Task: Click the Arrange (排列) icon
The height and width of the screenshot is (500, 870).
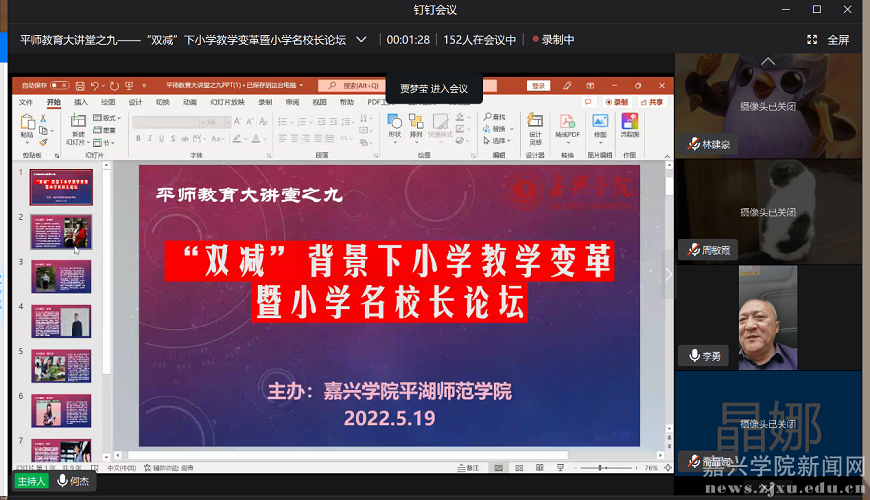Action: click(416, 126)
